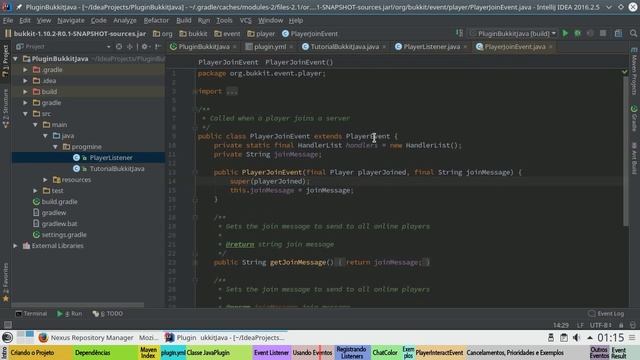Open the Gradle tool window on right edge
Screen dimensions: 640x360
634,119
